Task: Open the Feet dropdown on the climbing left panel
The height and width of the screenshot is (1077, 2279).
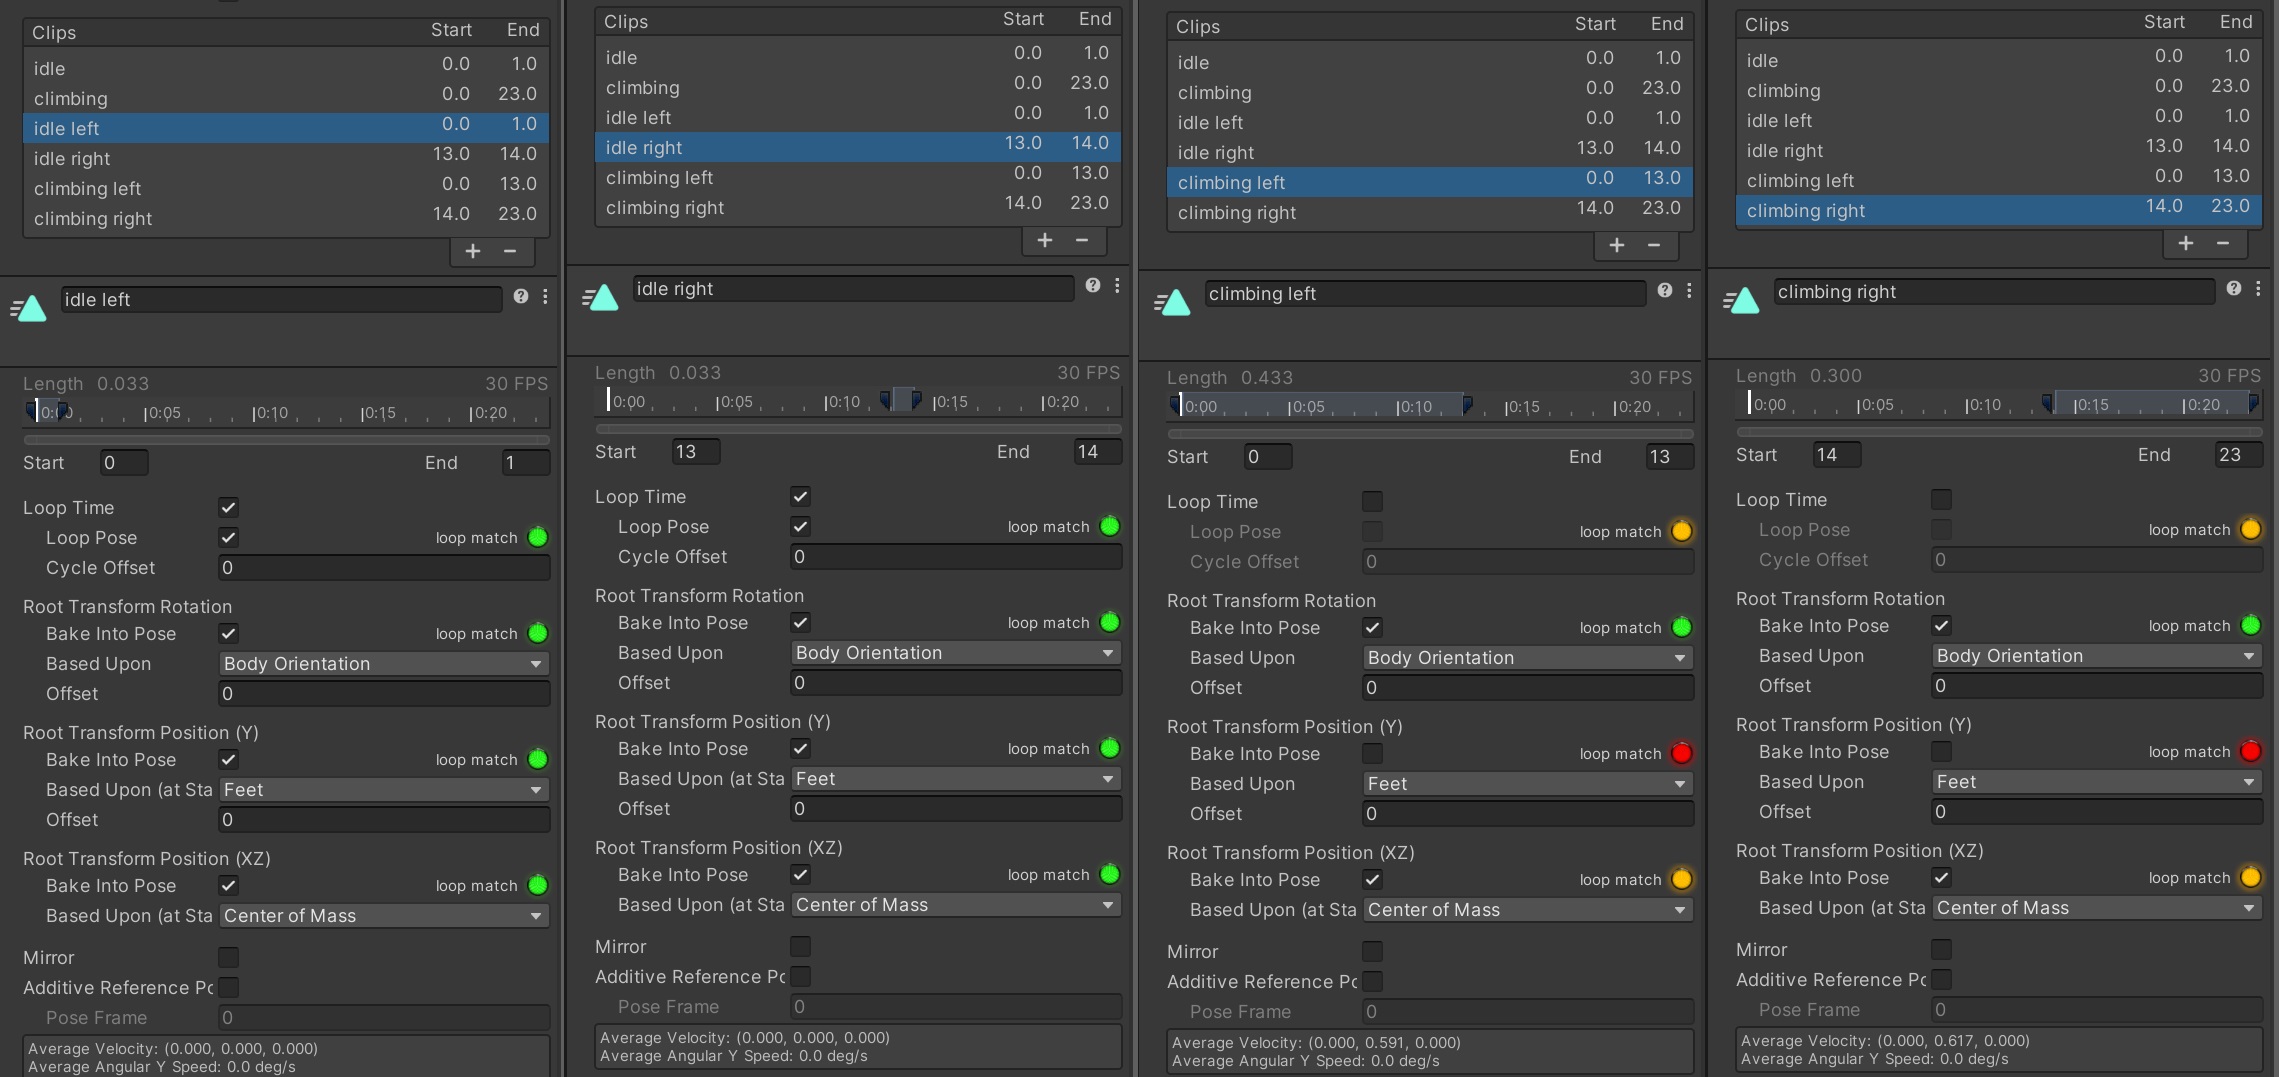Action: [1527, 783]
